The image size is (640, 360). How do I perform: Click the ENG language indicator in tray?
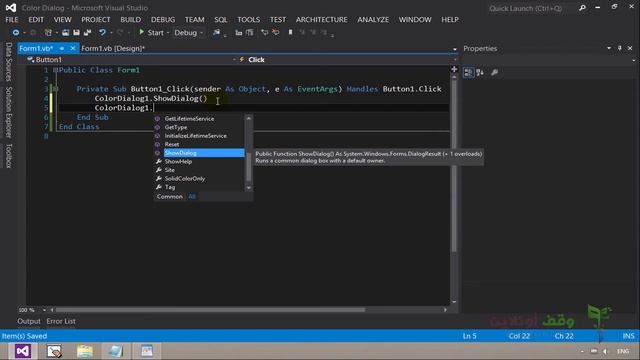point(623,351)
